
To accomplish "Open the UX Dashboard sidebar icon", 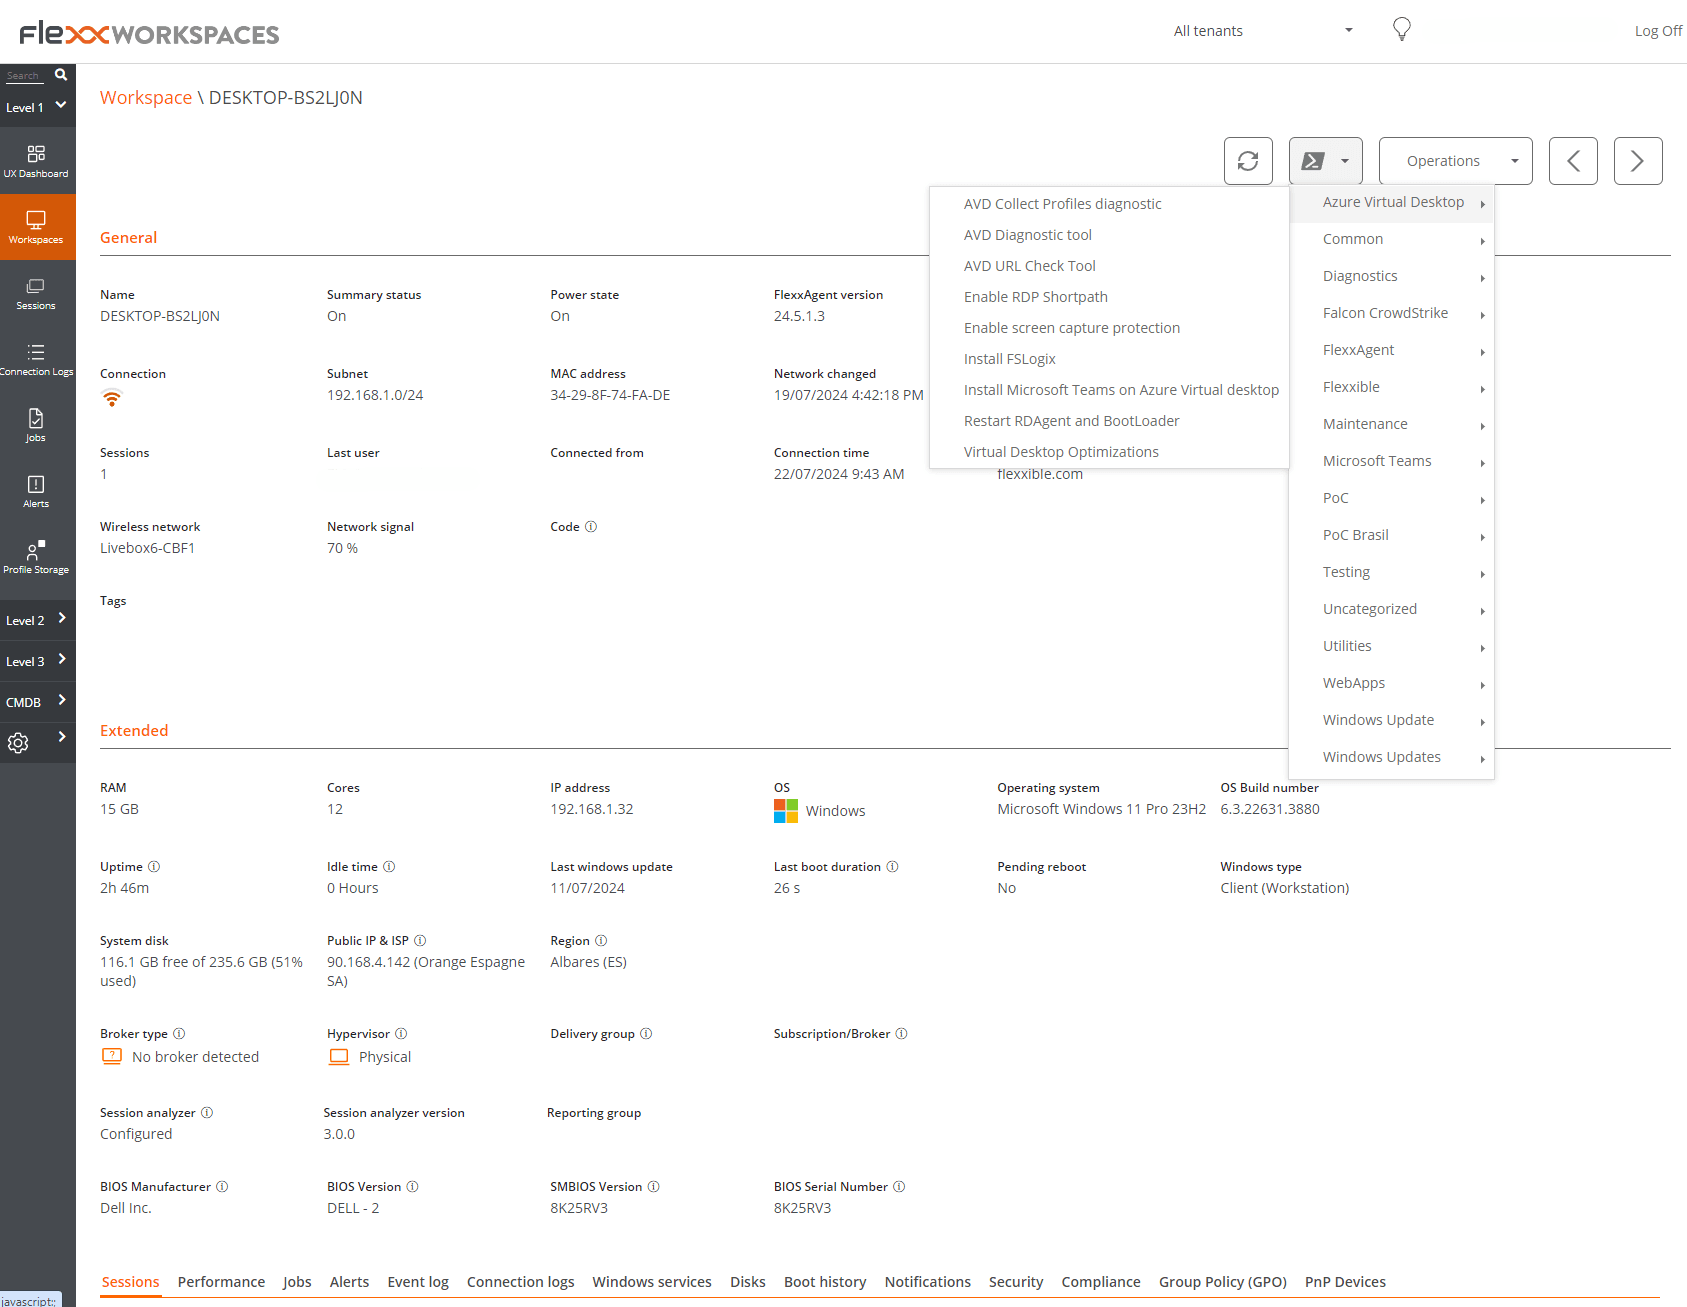I will click(x=36, y=161).
